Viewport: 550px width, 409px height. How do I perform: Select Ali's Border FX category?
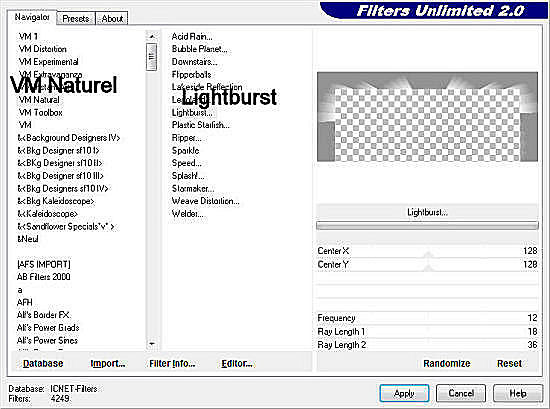[x=43, y=315]
